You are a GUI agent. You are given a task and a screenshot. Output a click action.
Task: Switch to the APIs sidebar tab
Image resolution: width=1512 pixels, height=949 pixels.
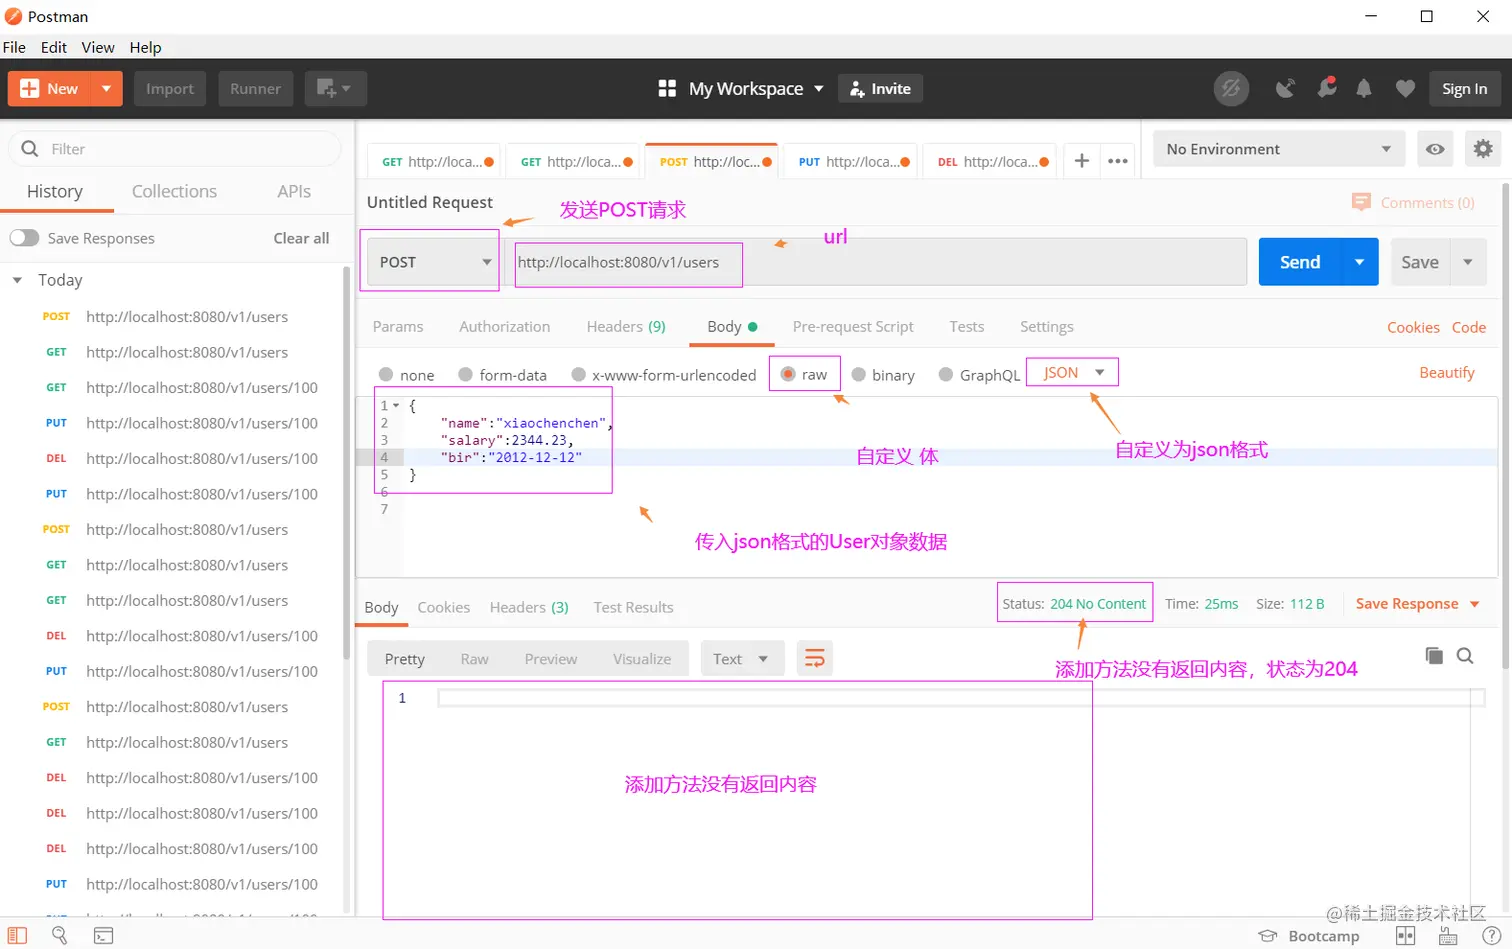pos(294,191)
